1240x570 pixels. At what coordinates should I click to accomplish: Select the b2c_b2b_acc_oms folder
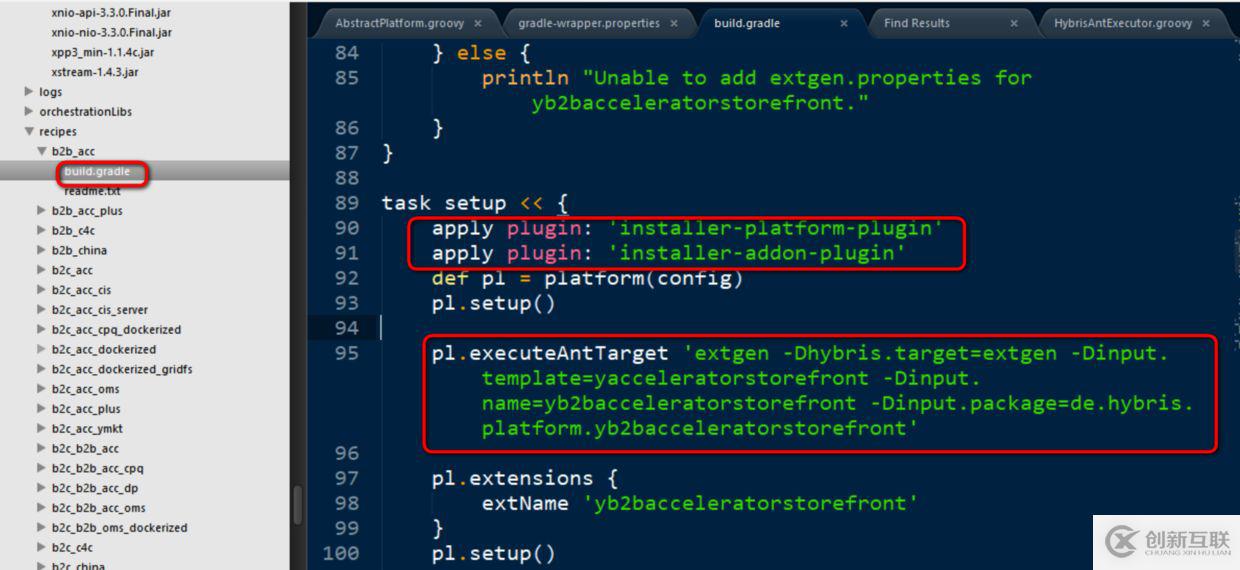tap(99, 508)
